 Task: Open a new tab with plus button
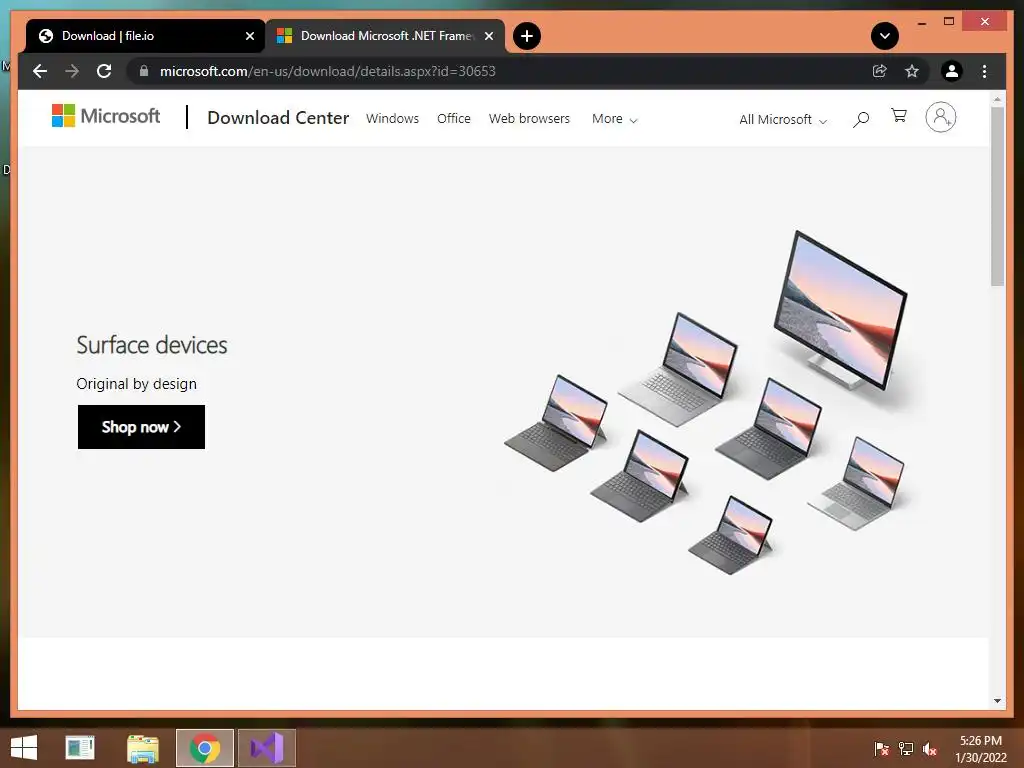[527, 36]
